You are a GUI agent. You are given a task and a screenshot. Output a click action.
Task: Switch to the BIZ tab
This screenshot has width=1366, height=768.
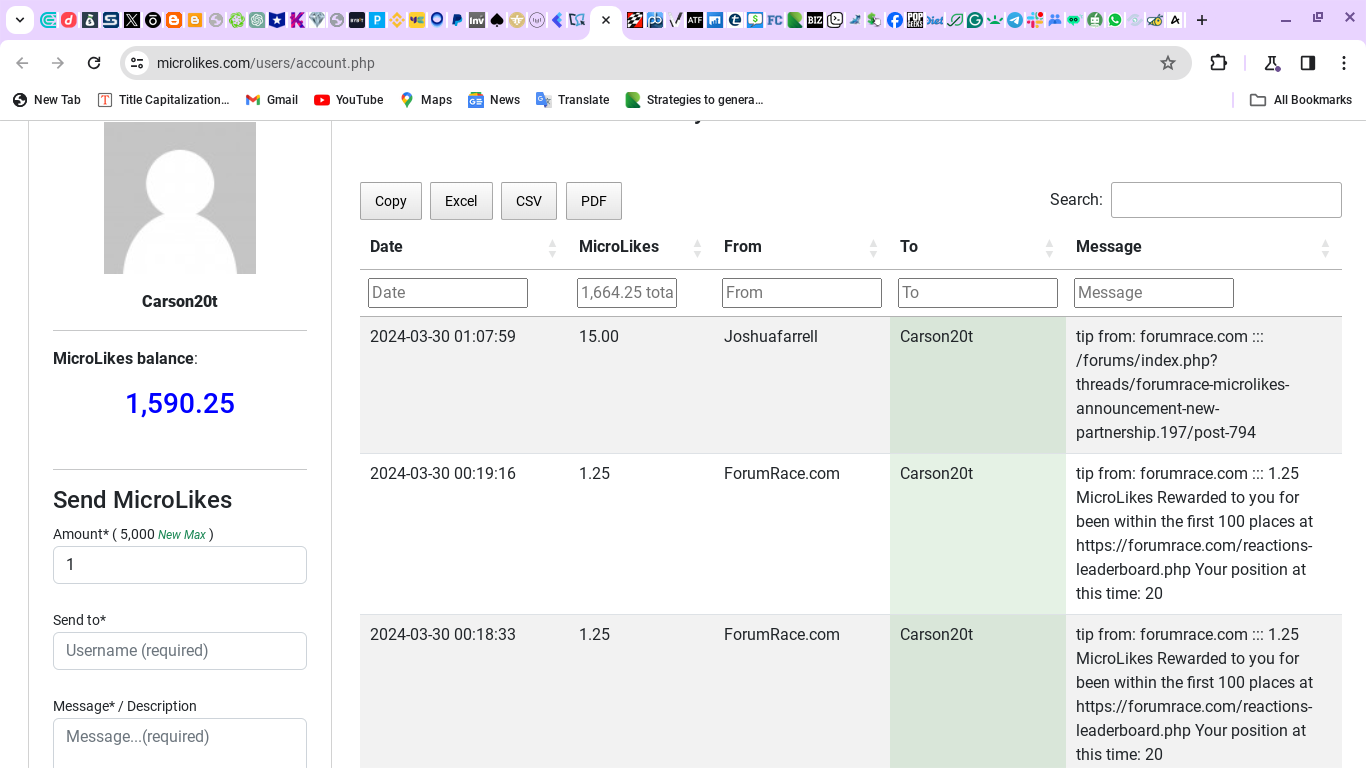pyautogui.click(x=814, y=20)
